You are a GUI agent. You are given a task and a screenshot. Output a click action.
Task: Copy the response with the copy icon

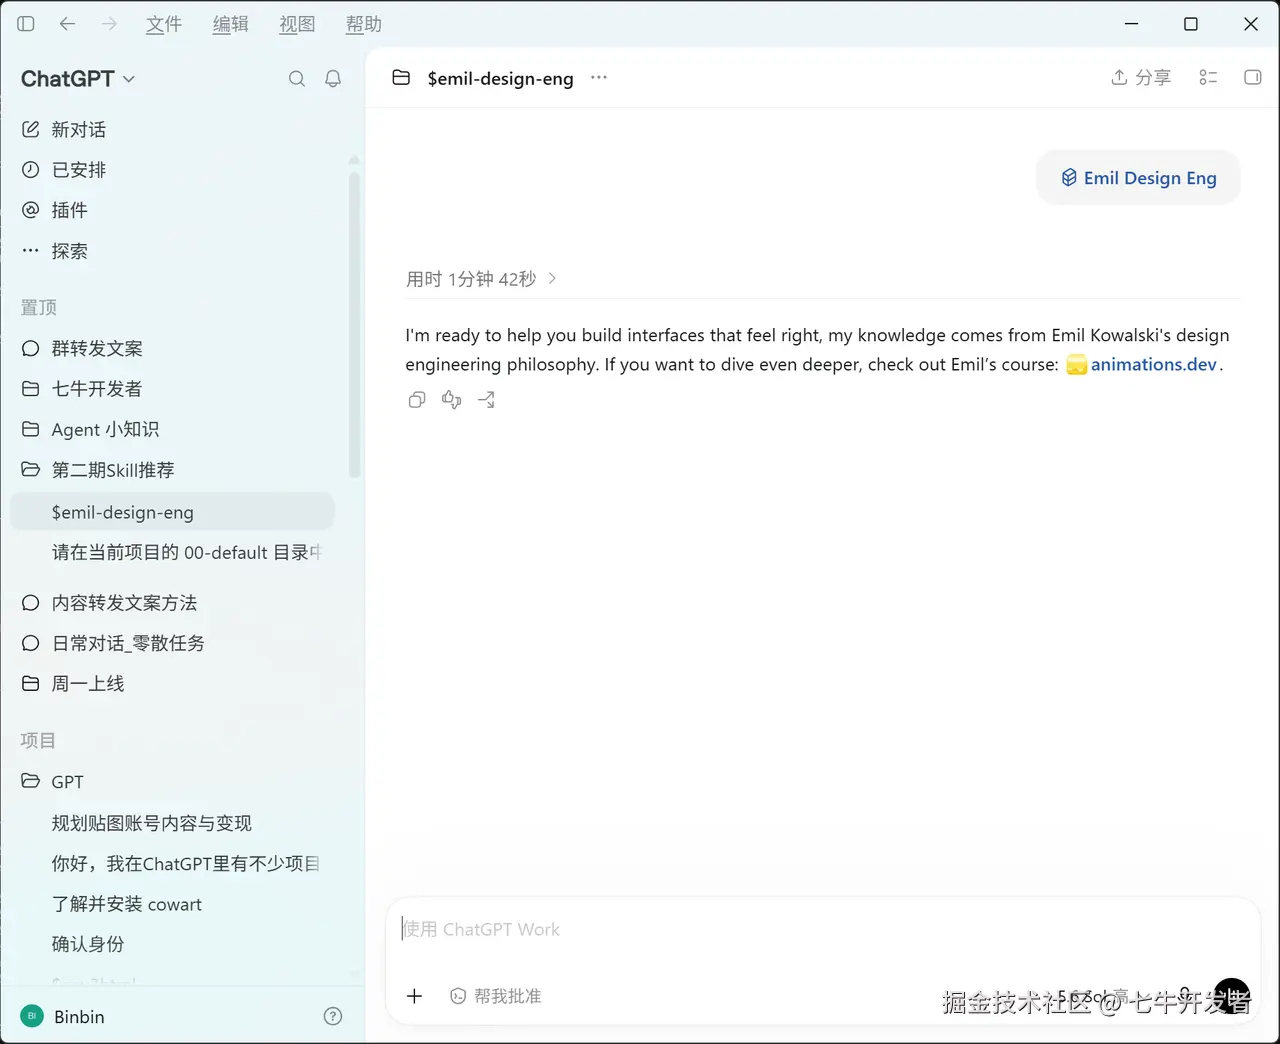coord(417,400)
